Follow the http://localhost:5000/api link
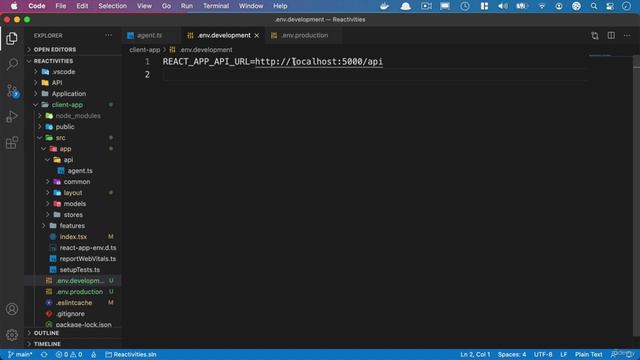The width and height of the screenshot is (640, 360). click(319, 62)
